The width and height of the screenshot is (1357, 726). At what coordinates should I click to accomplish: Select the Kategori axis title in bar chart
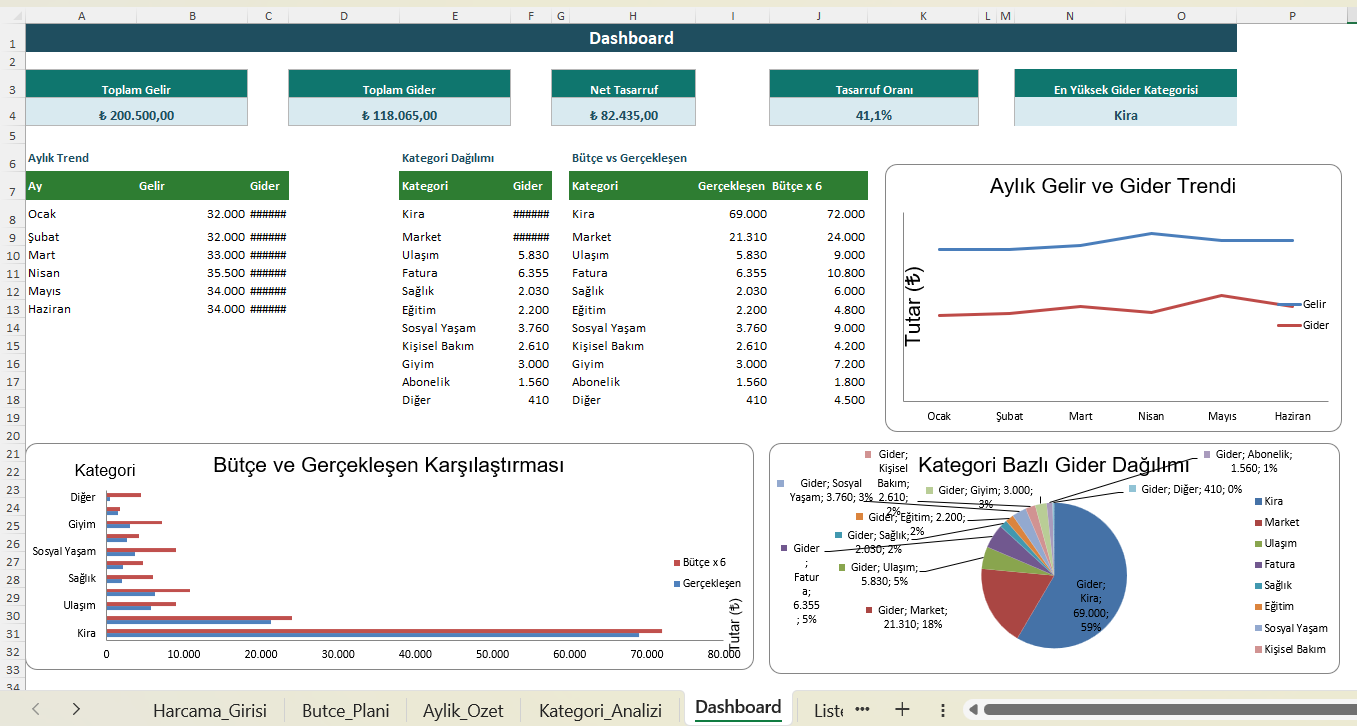pos(105,470)
